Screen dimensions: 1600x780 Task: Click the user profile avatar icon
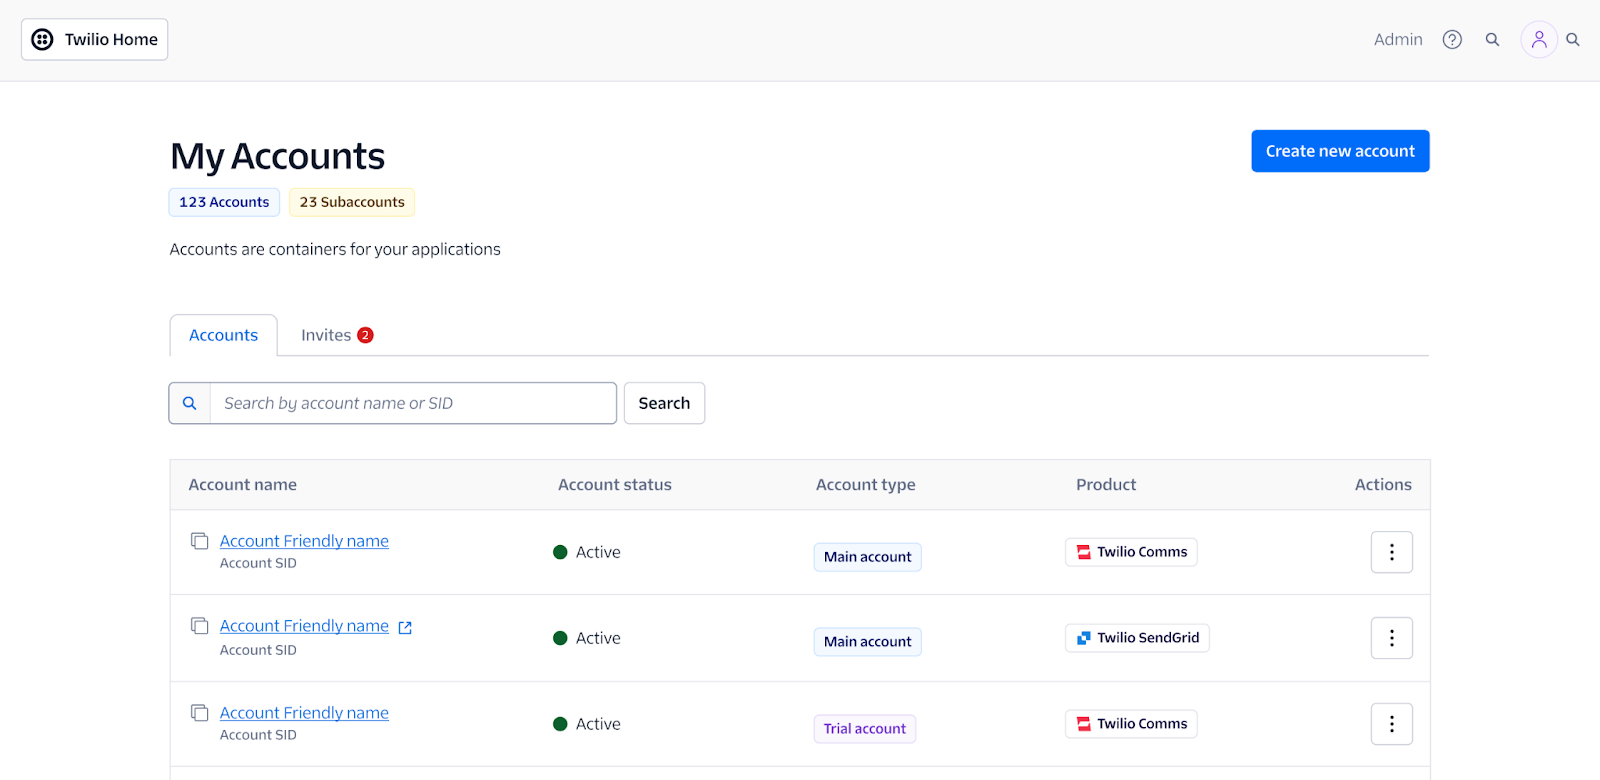[x=1539, y=40]
